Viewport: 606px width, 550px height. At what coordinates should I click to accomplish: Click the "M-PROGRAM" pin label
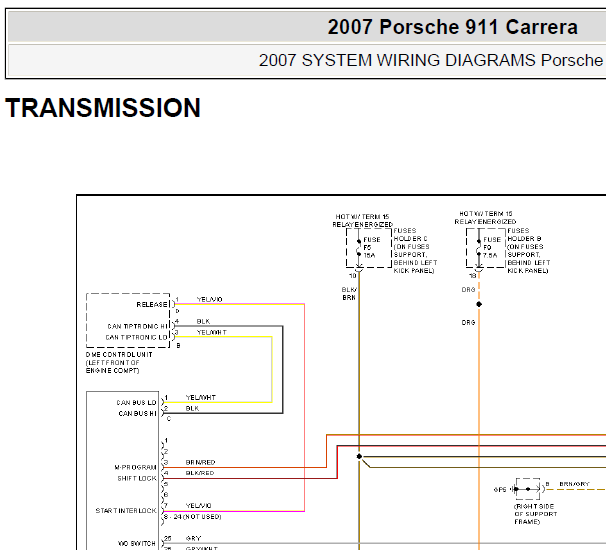click(135, 467)
